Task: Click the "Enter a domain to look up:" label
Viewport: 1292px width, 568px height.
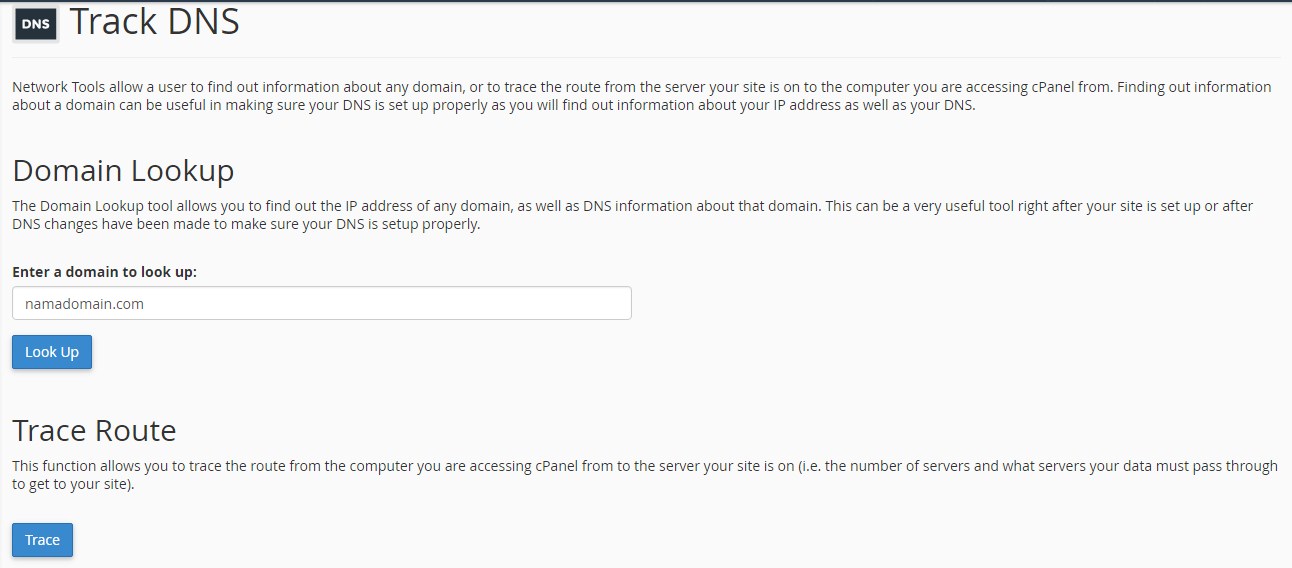Action: (104, 272)
